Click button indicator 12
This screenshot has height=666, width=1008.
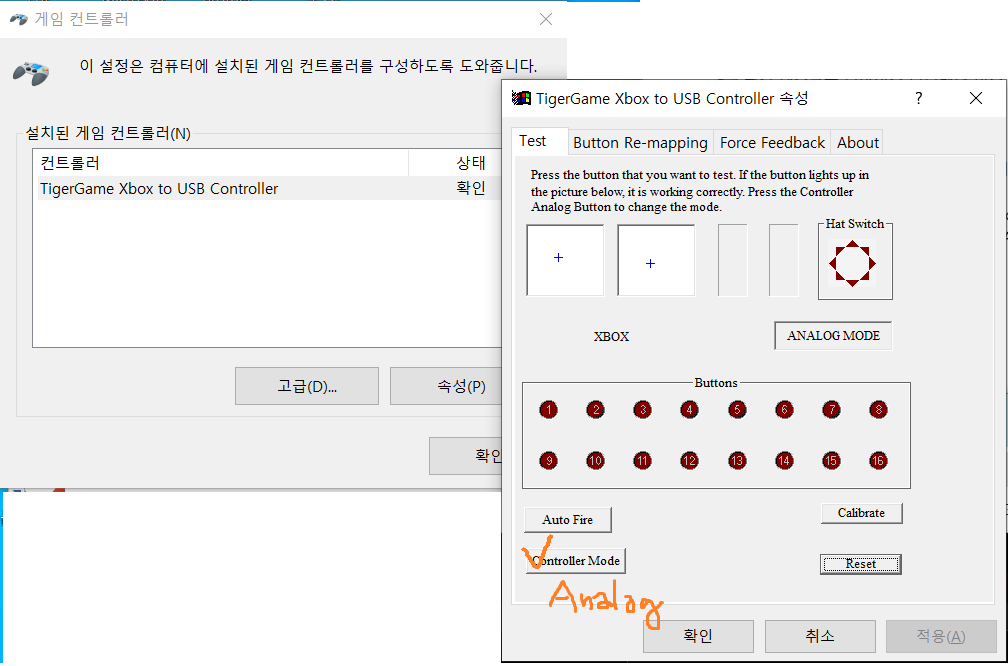pos(689,460)
